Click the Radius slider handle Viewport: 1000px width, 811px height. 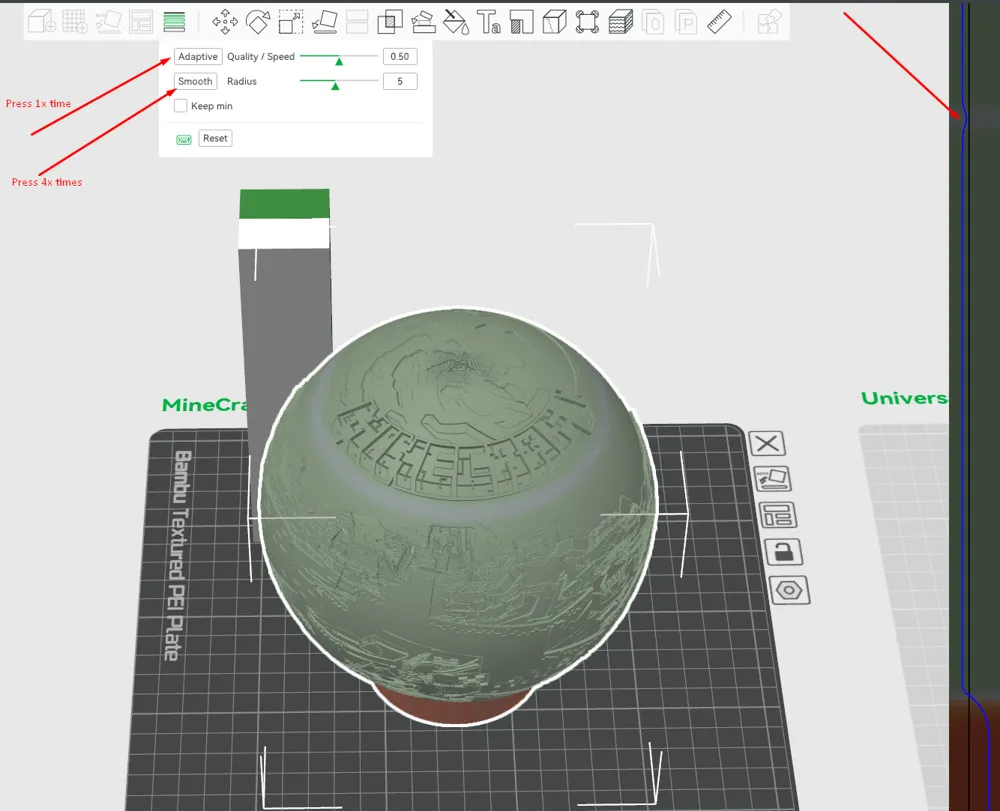tap(335, 85)
